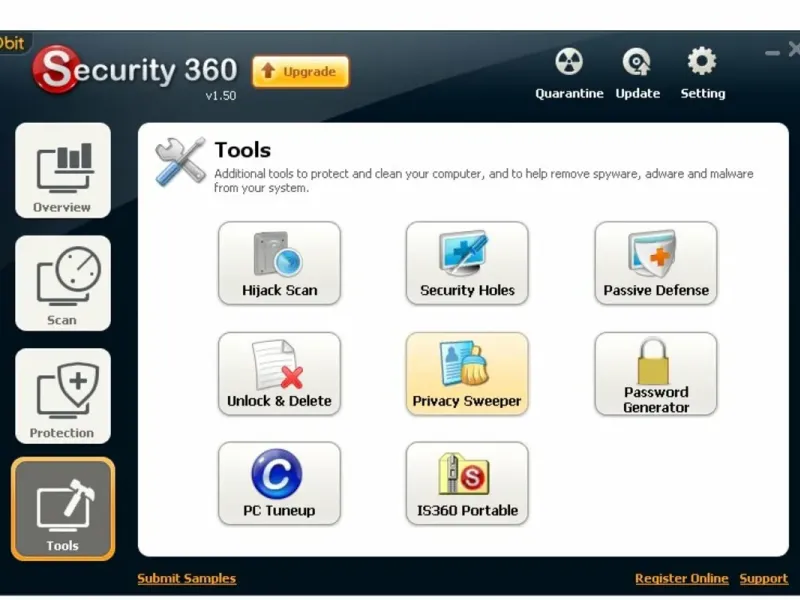Screen dimensions: 800x600
Task: Open the Password Generator tool
Action: coord(656,374)
